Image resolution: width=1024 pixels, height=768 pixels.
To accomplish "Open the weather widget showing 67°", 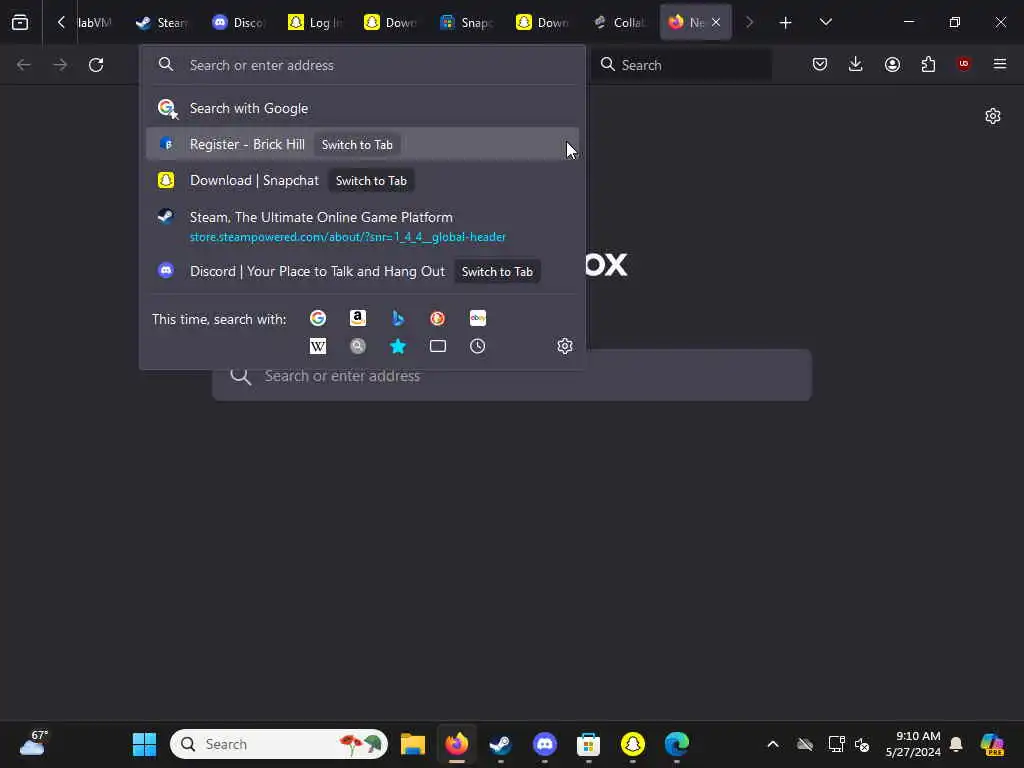I will pyautogui.click(x=33, y=743).
